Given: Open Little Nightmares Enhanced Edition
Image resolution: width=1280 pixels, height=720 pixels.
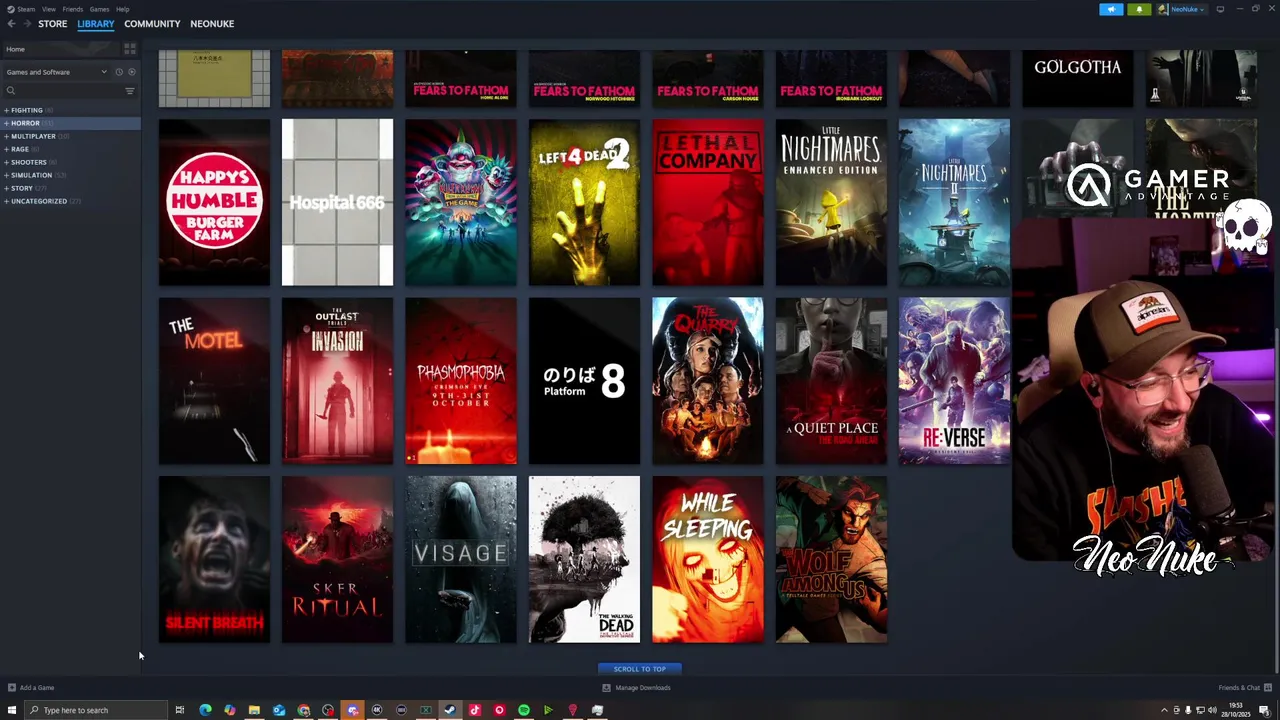Looking at the screenshot, I should [x=831, y=202].
